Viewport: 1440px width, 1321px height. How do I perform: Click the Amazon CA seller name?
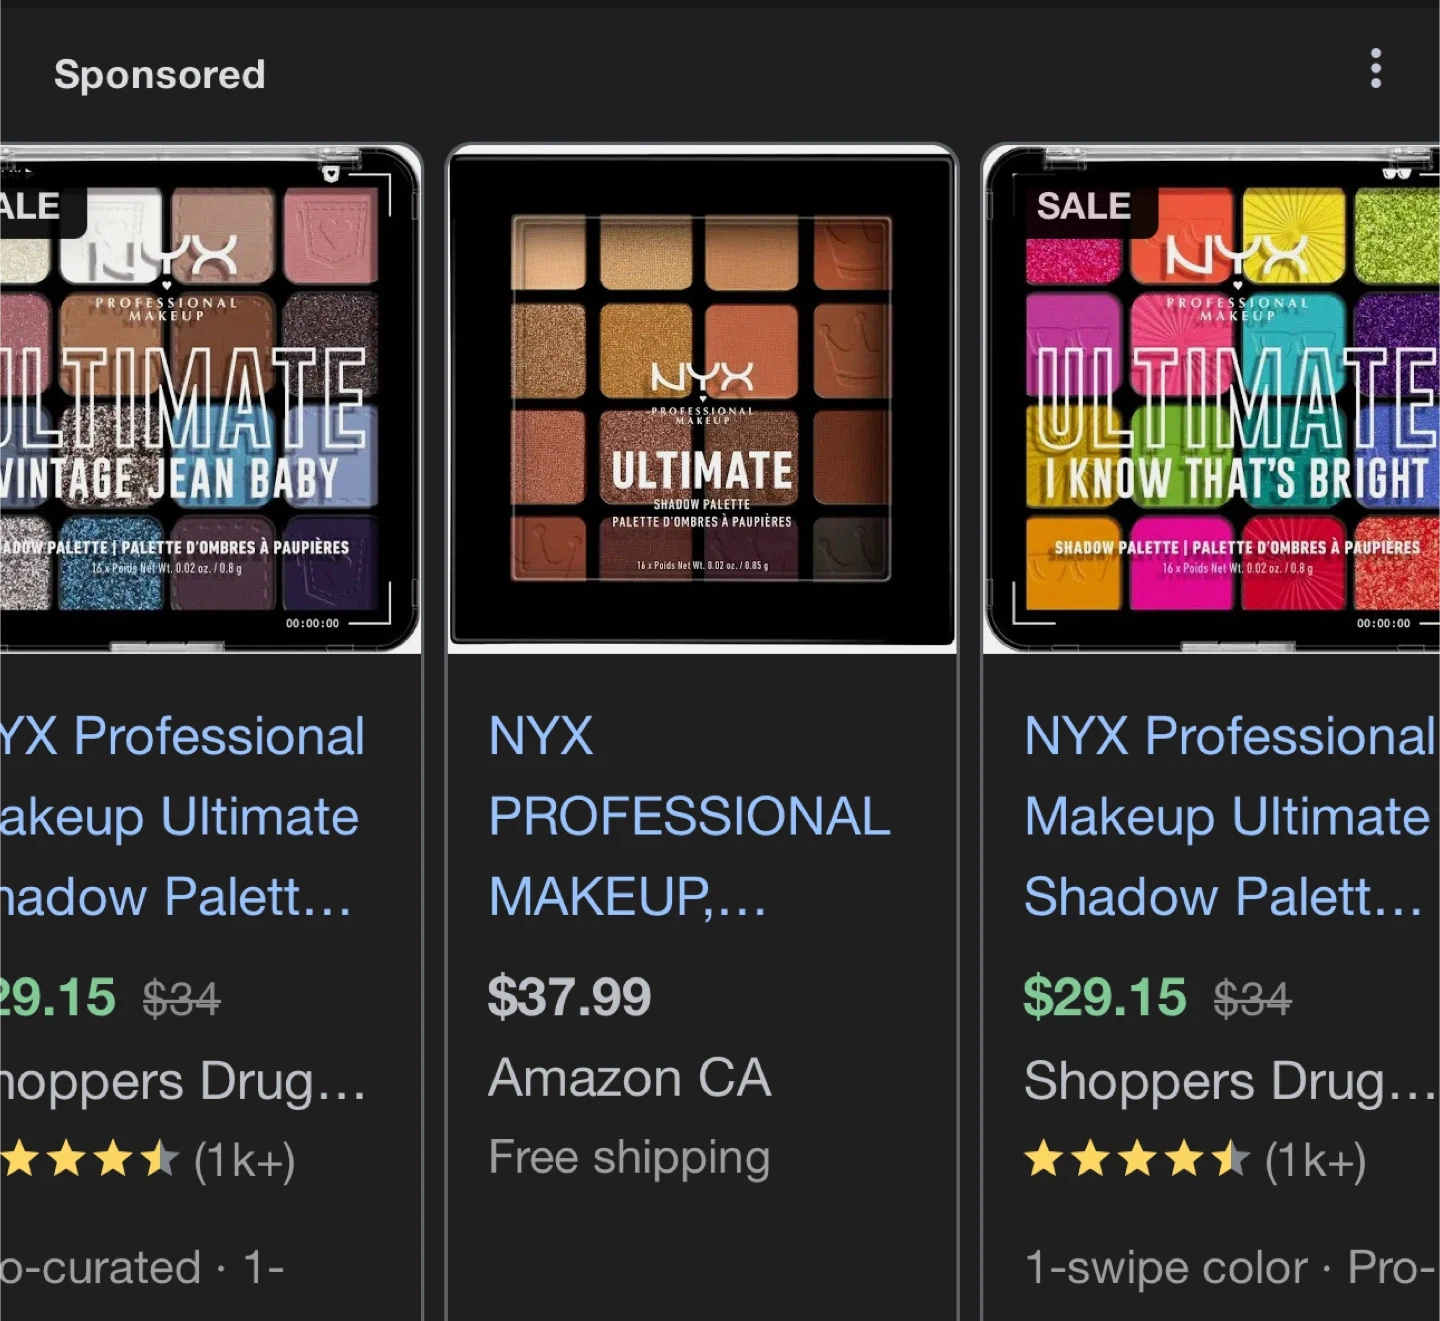click(630, 1078)
